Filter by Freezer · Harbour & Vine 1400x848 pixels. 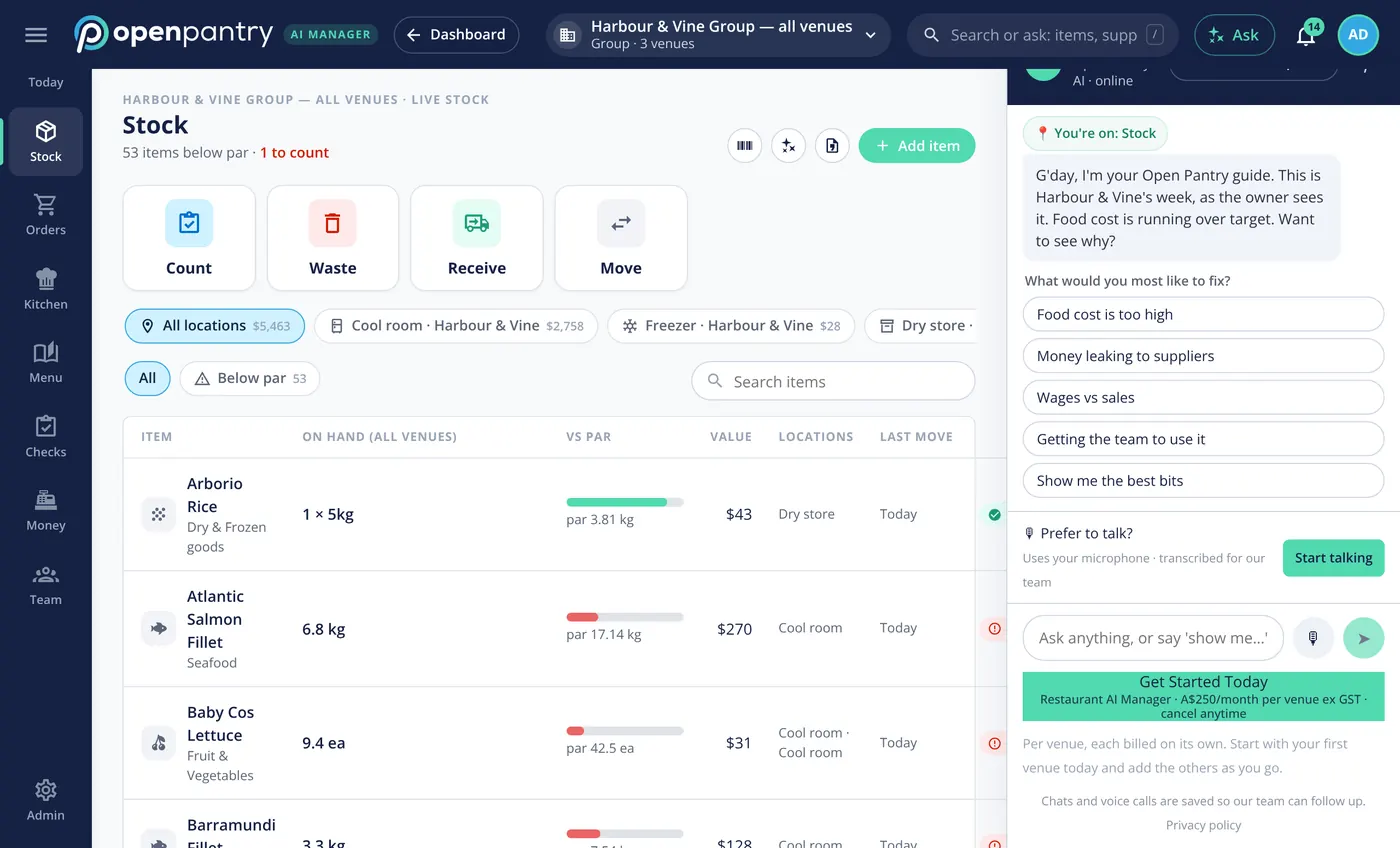point(731,326)
